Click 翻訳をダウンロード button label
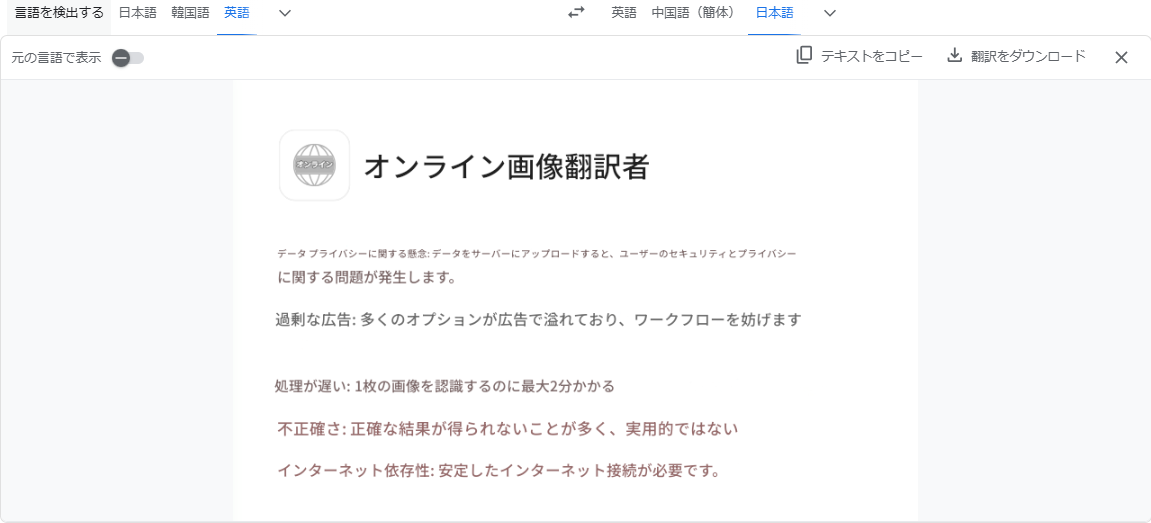The width and height of the screenshot is (1151, 523). tap(1028, 57)
